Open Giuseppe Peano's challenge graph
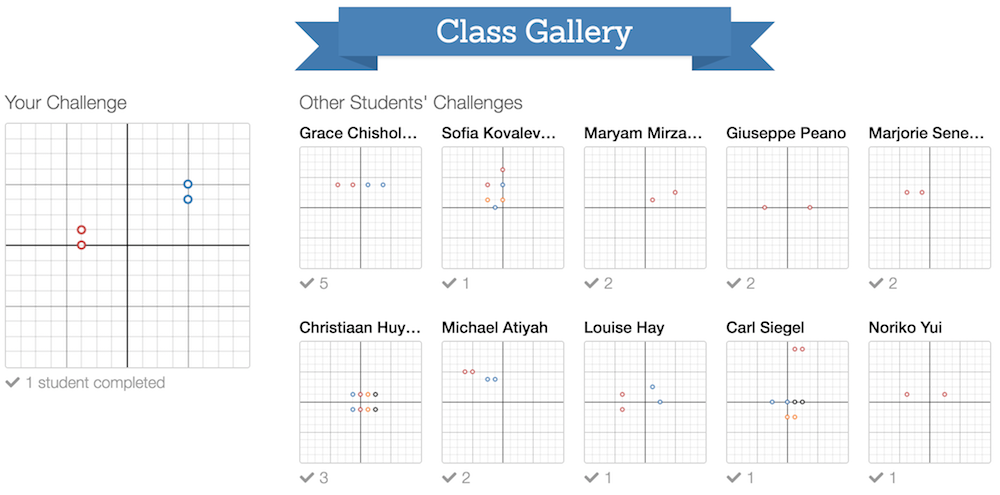 787,208
